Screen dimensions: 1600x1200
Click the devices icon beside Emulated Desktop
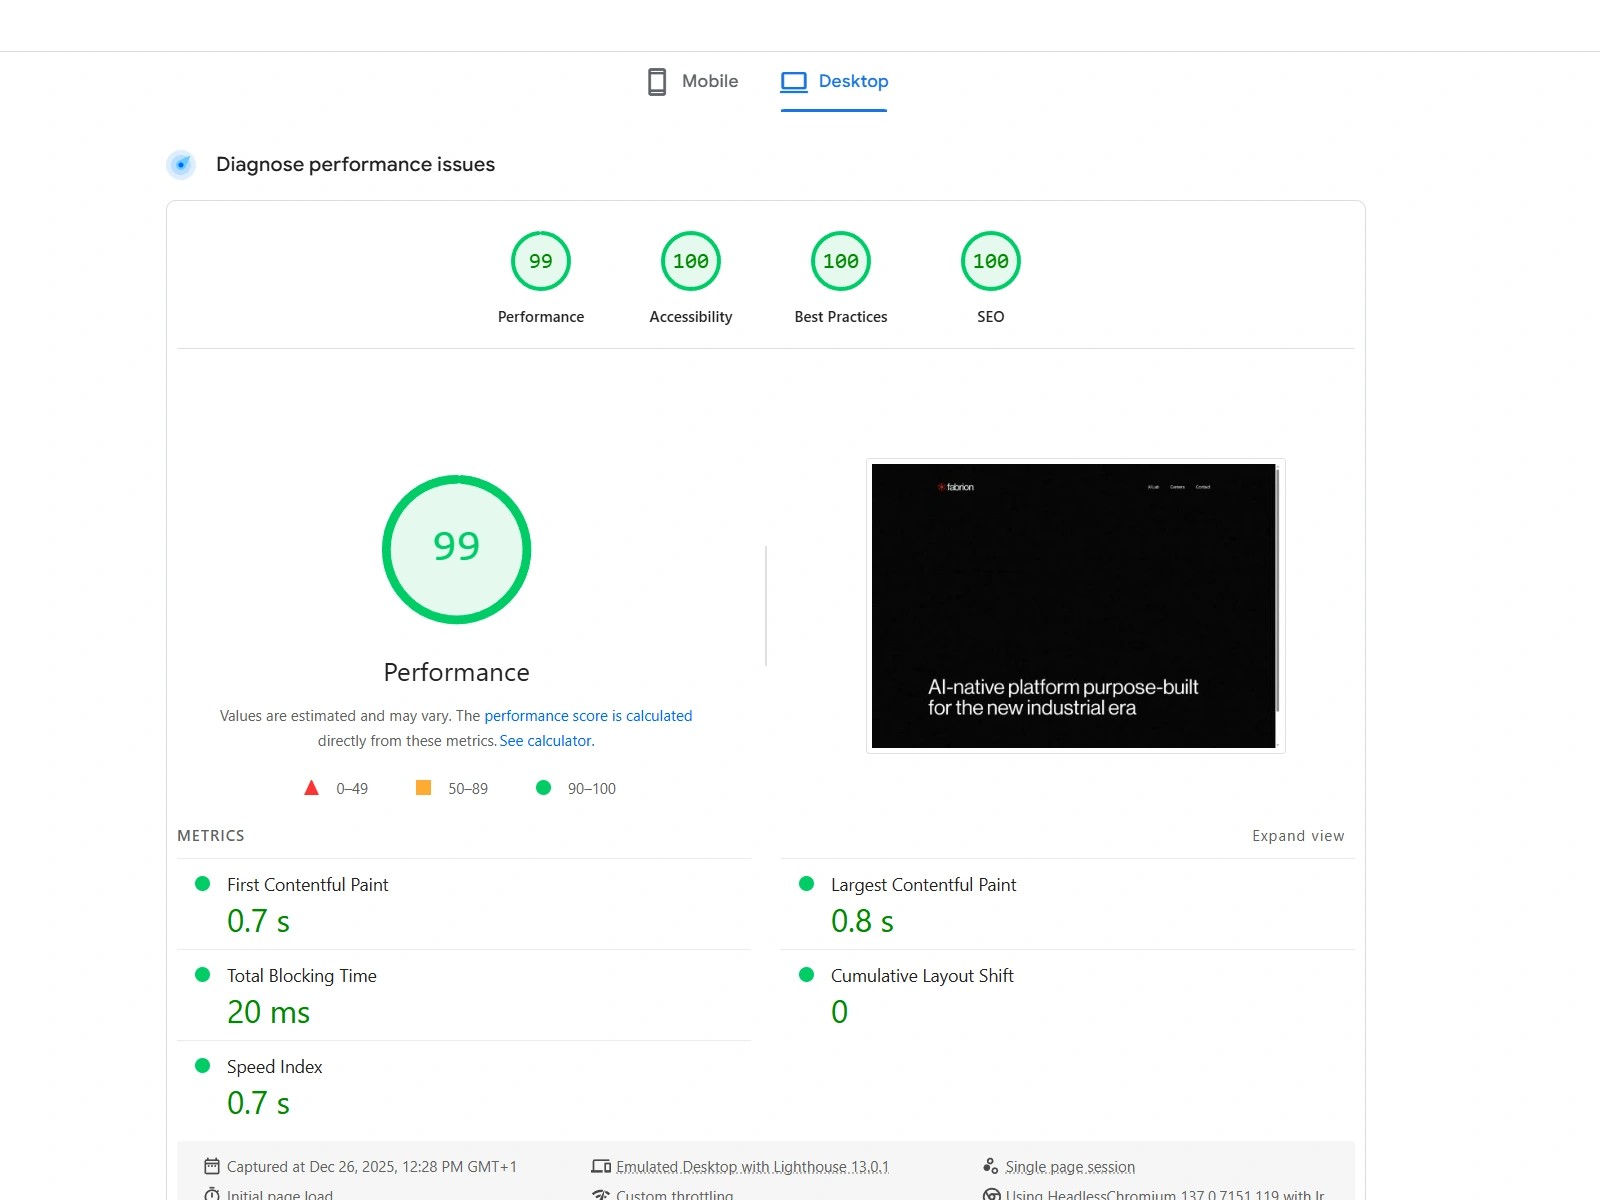pyautogui.click(x=601, y=1166)
